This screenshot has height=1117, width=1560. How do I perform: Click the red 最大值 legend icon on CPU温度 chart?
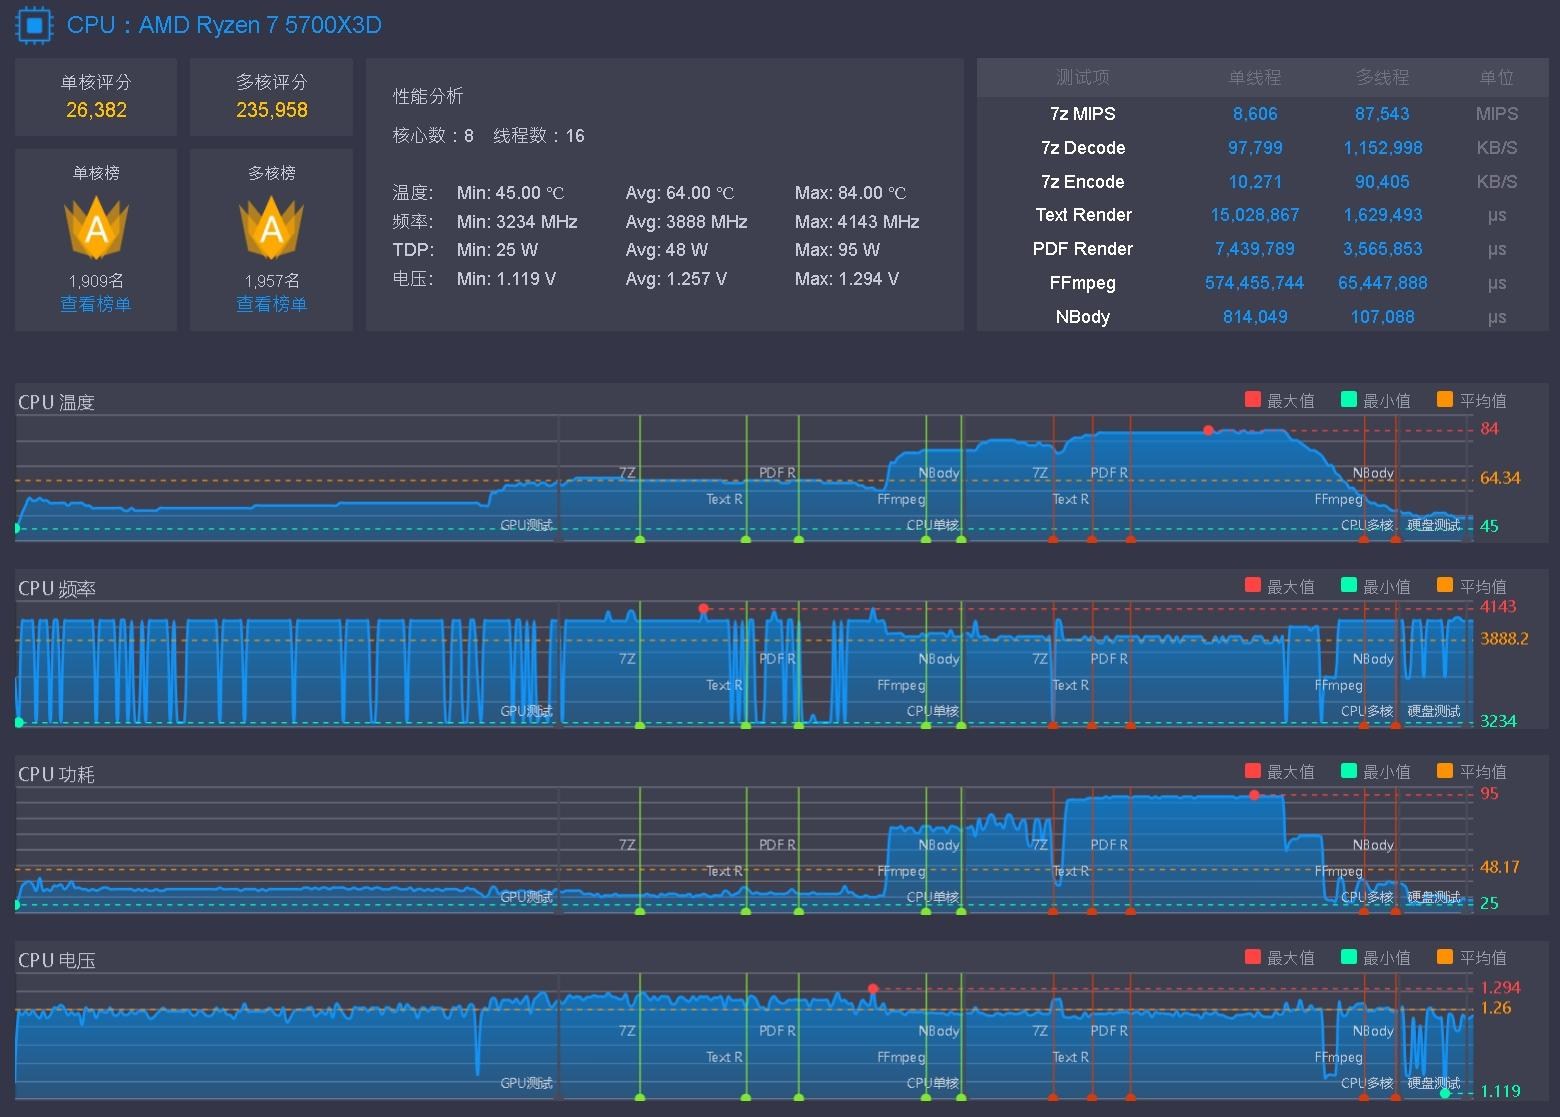(1251, 399)
